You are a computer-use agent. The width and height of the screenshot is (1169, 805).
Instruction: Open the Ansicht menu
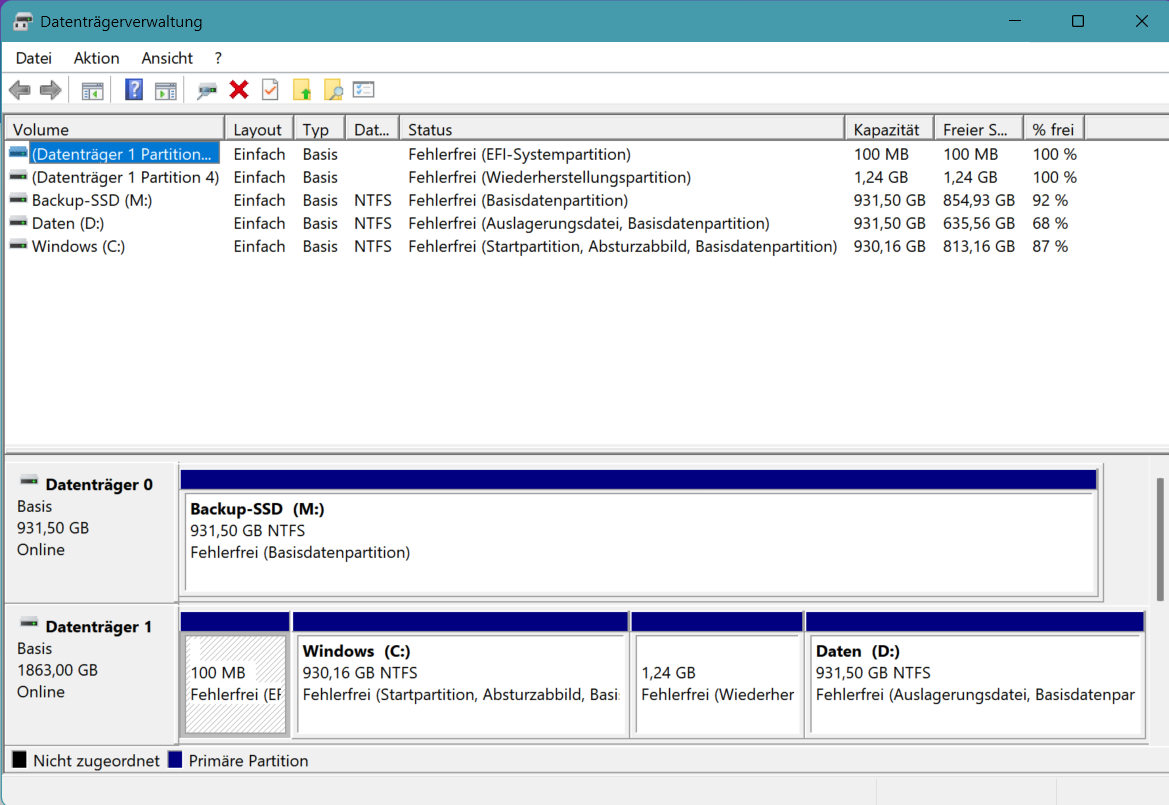coord(167,58)
